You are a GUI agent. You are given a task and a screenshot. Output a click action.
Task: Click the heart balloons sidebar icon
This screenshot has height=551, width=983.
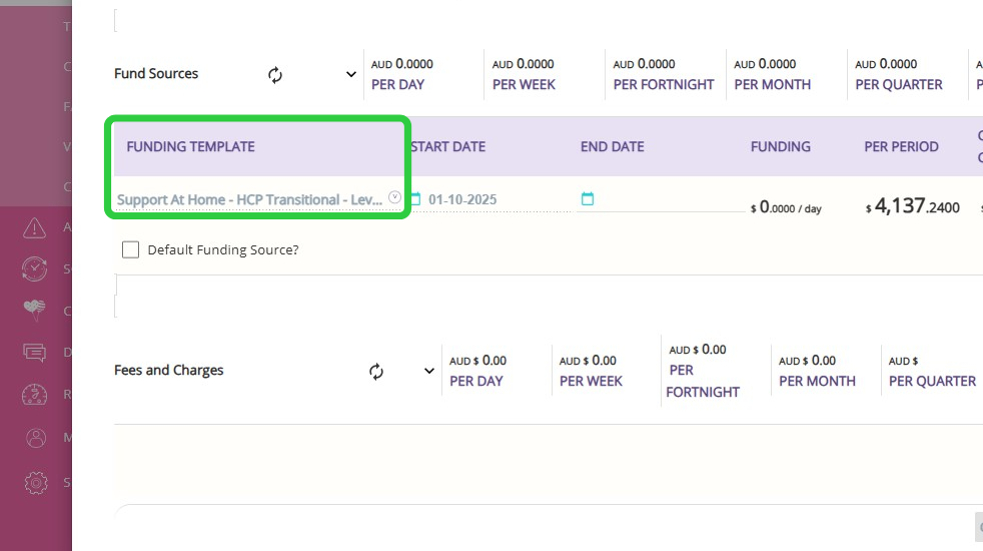[35, 310]
